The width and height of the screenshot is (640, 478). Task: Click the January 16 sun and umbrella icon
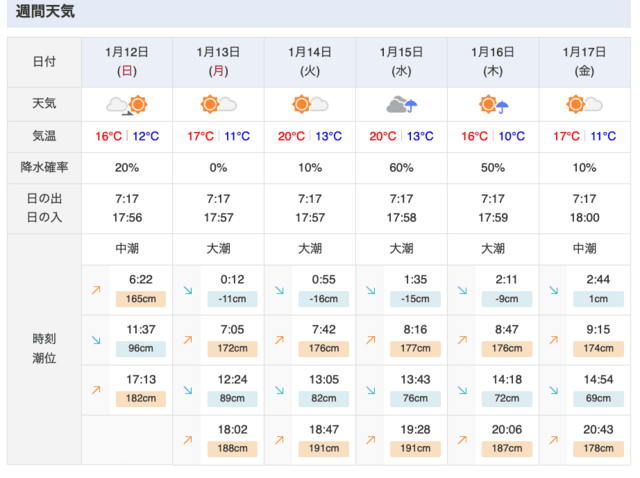pyautogui.click(x=494, y=104)
